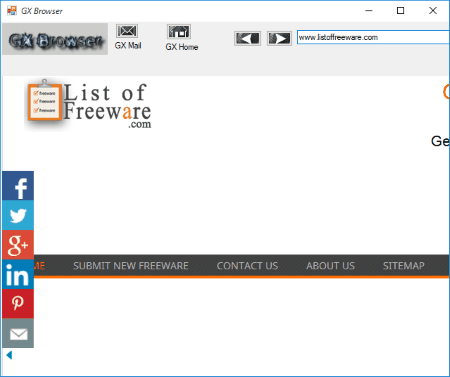This screenshot has height=377, width=450.
Task: Collapse the social share sidebar arrow
Action: [x=9, y=355]
